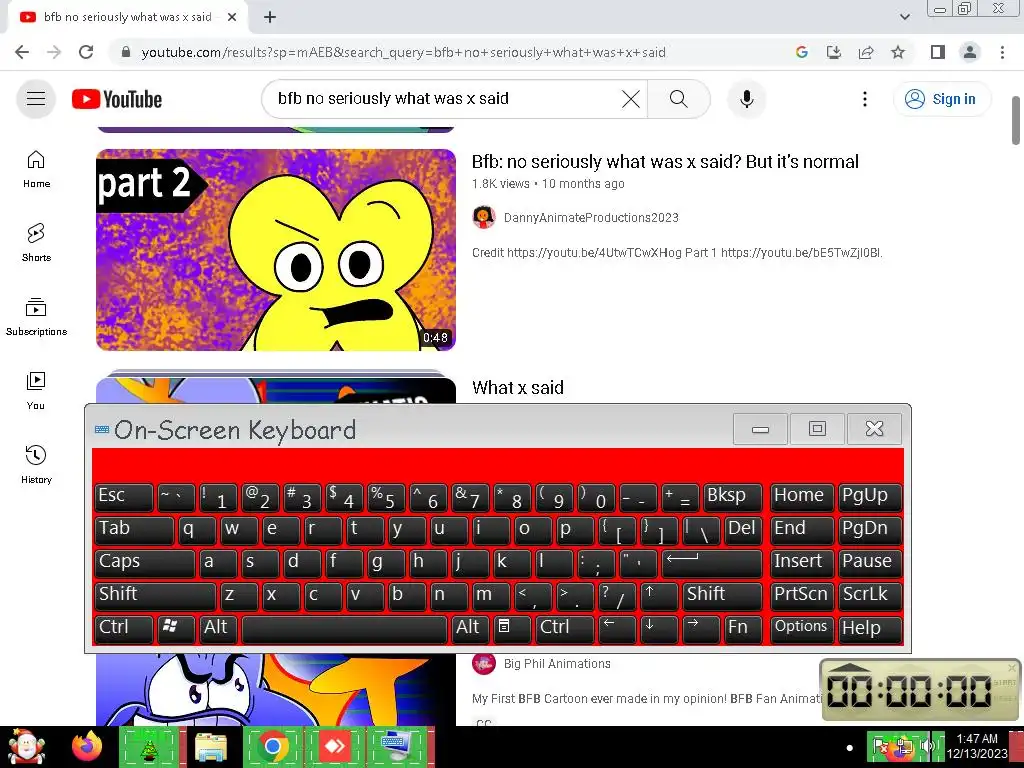The image size is (1024, 768).
Task: Click the 00:00:00 timer widget display
Action: tap(910, 690)
